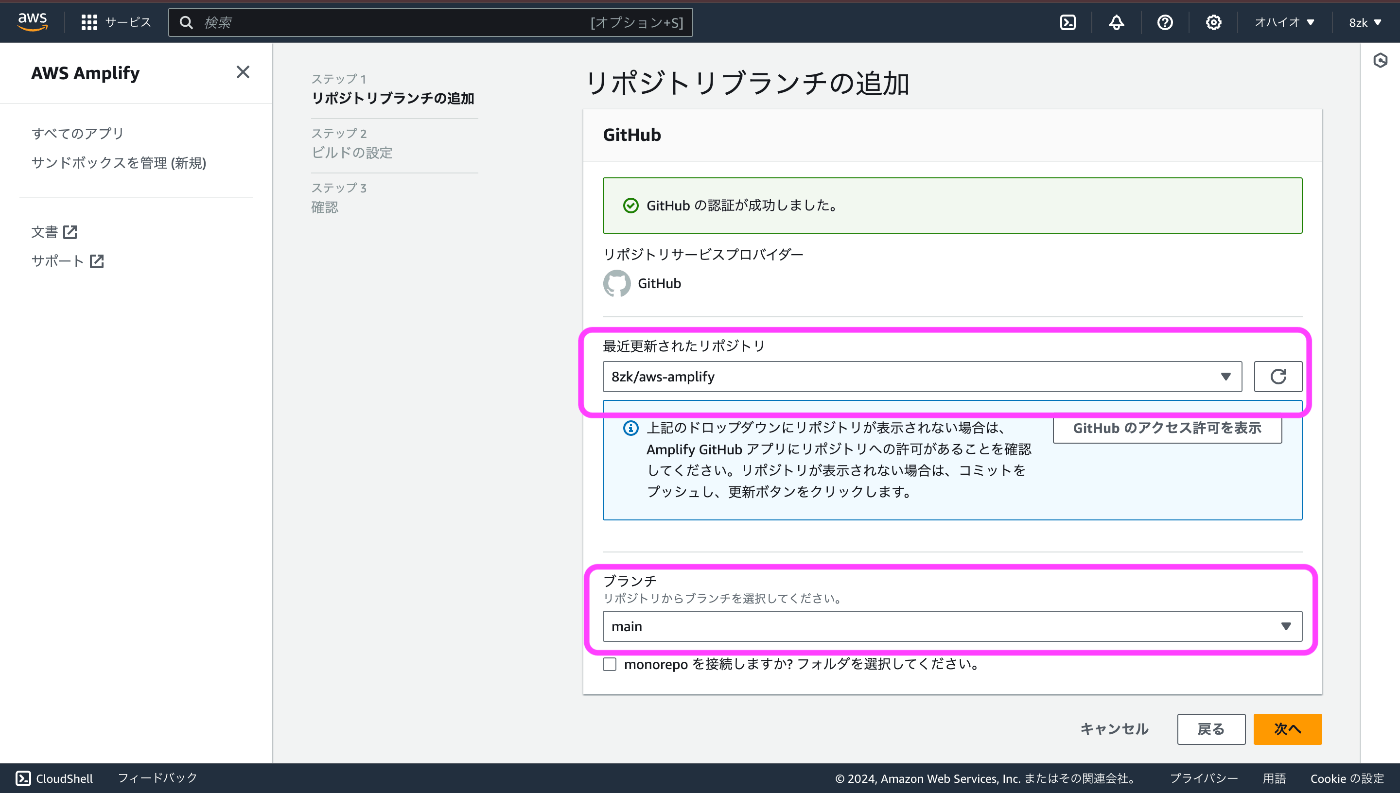Open サンドボックスを管理 (新規)
Screen dimensions: 1400x793
(x=119, y=163)
